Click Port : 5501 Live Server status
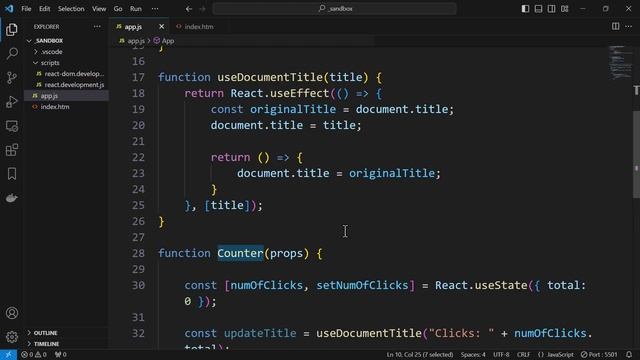Image resolution: width=640 pixels, height=360 pixels. point(599,355)
